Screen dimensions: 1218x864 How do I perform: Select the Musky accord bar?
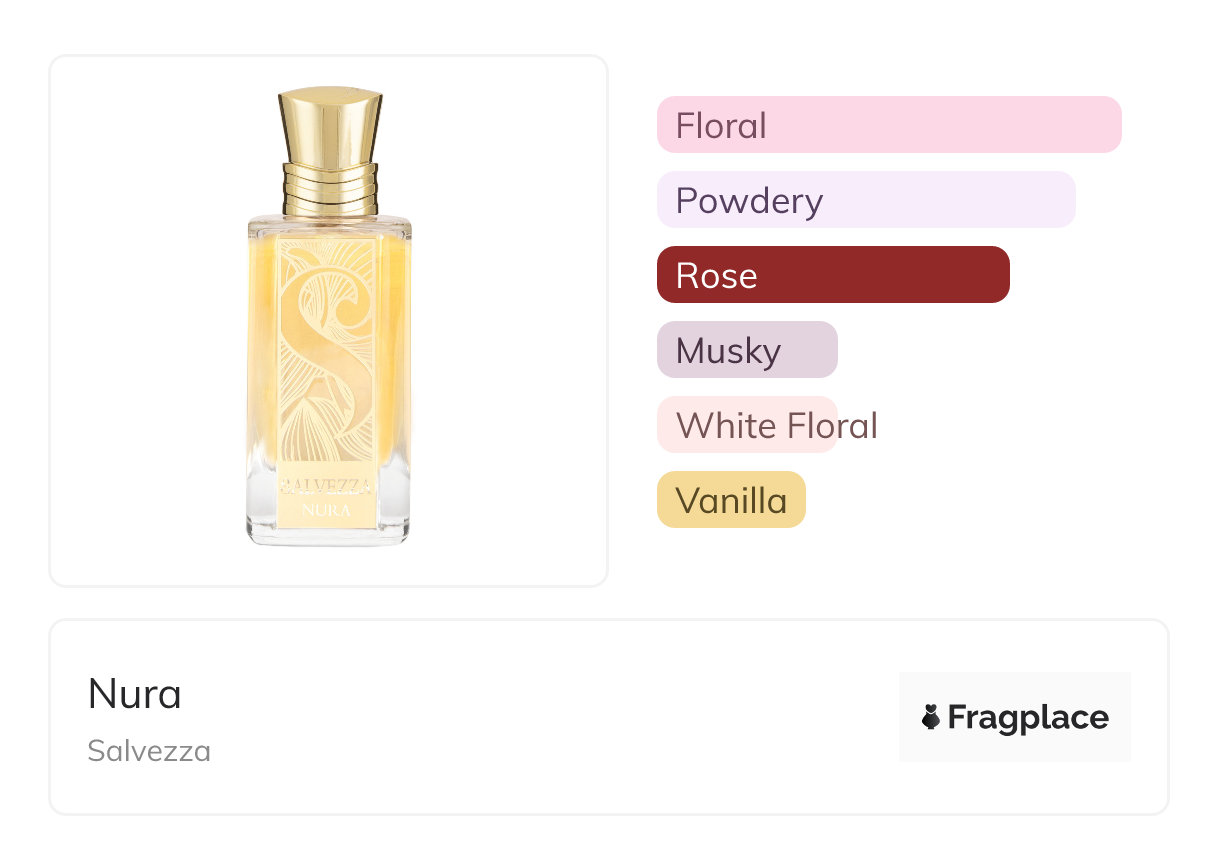tap(746, 350)
